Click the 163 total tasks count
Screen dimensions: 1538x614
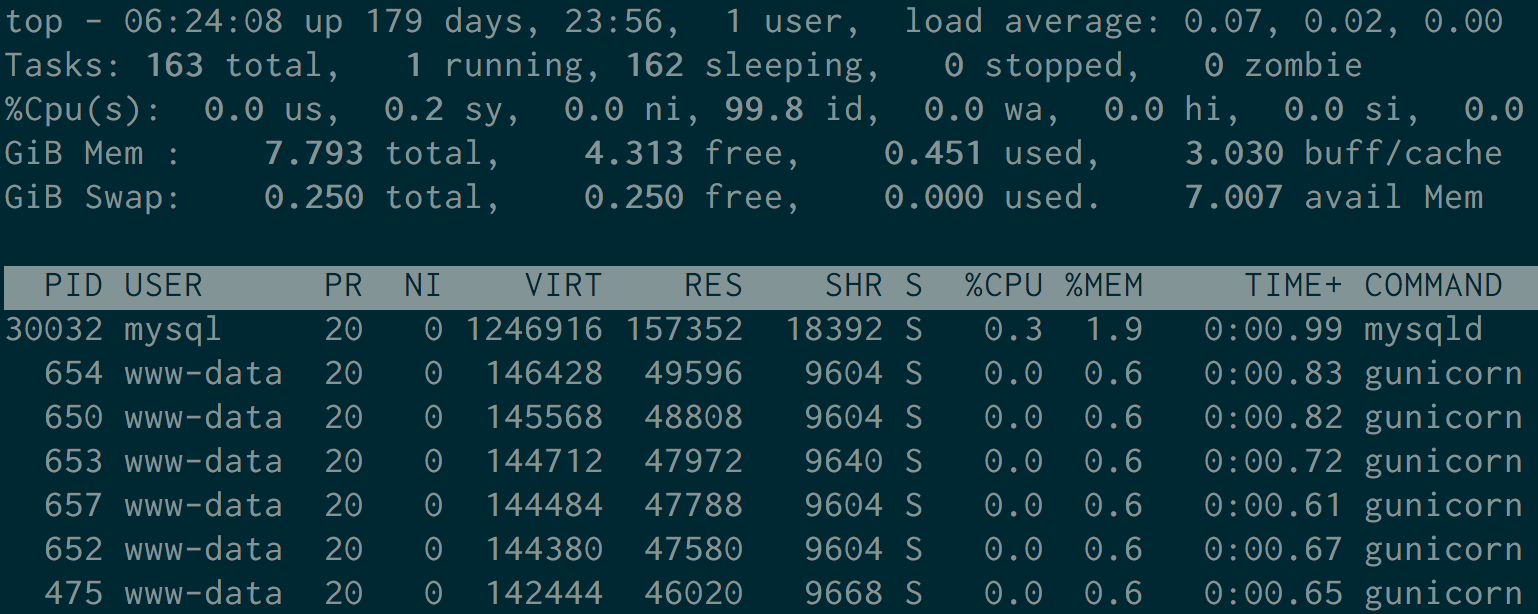(x=174, y=66)
